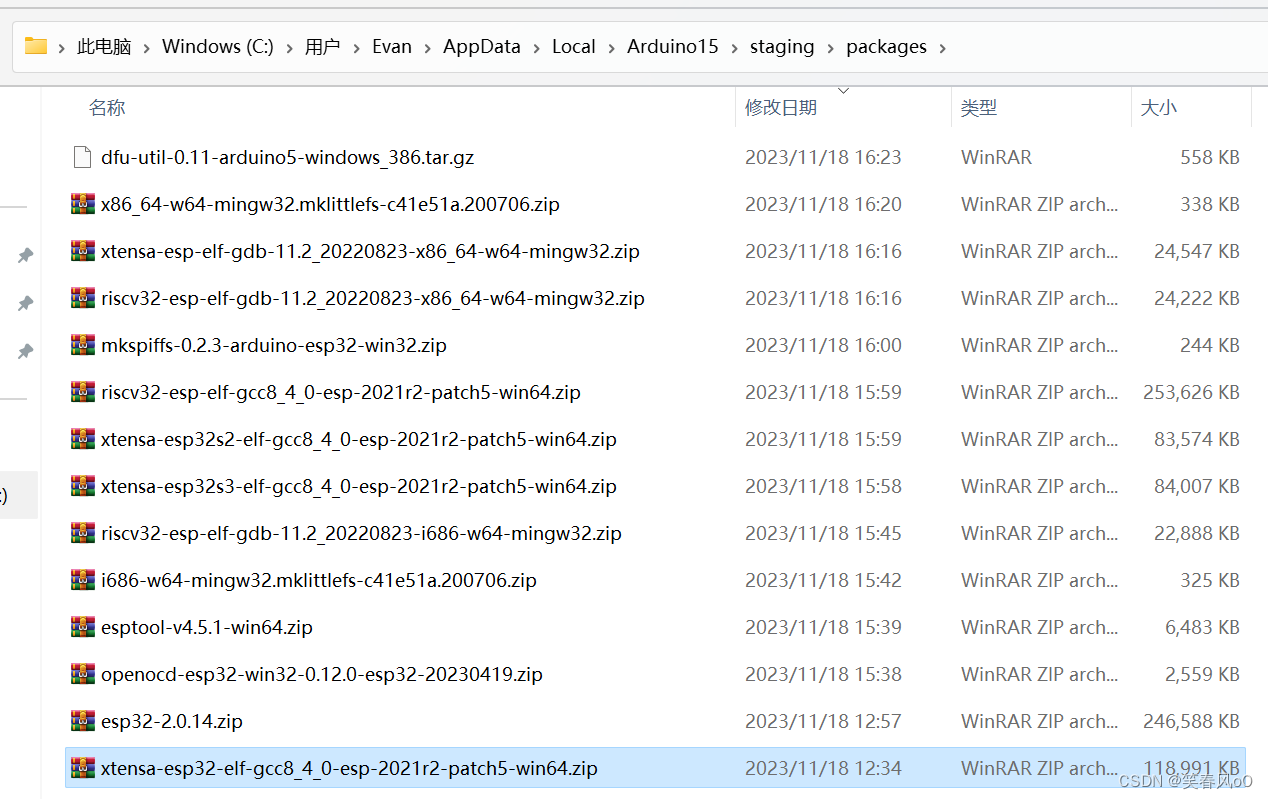Select openocd-esp32-win32-0.12.0-esp32-20230419.zip name

(322, 674)
